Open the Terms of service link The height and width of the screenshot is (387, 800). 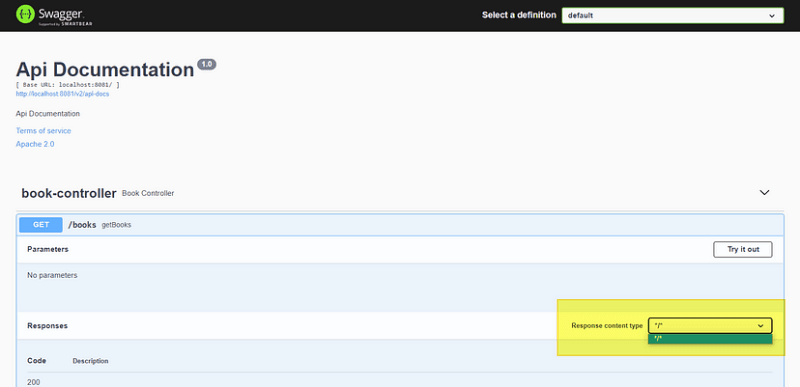point(43,131)
